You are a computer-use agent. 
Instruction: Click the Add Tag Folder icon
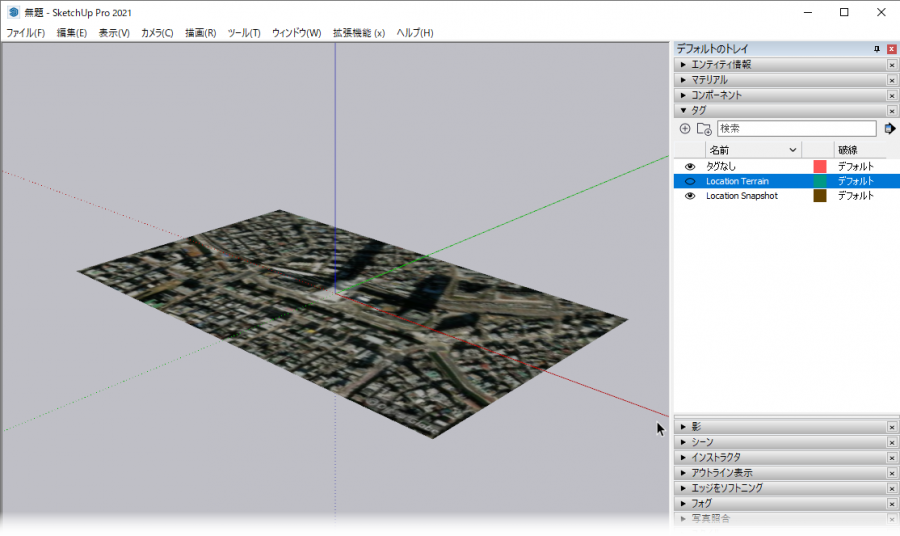tap(704, 129)
